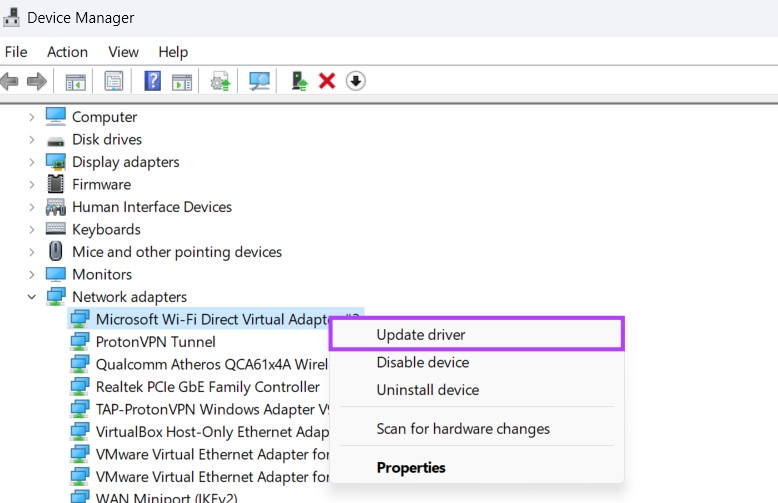
Task: Open the Action menu
Action: pos(67,52)
